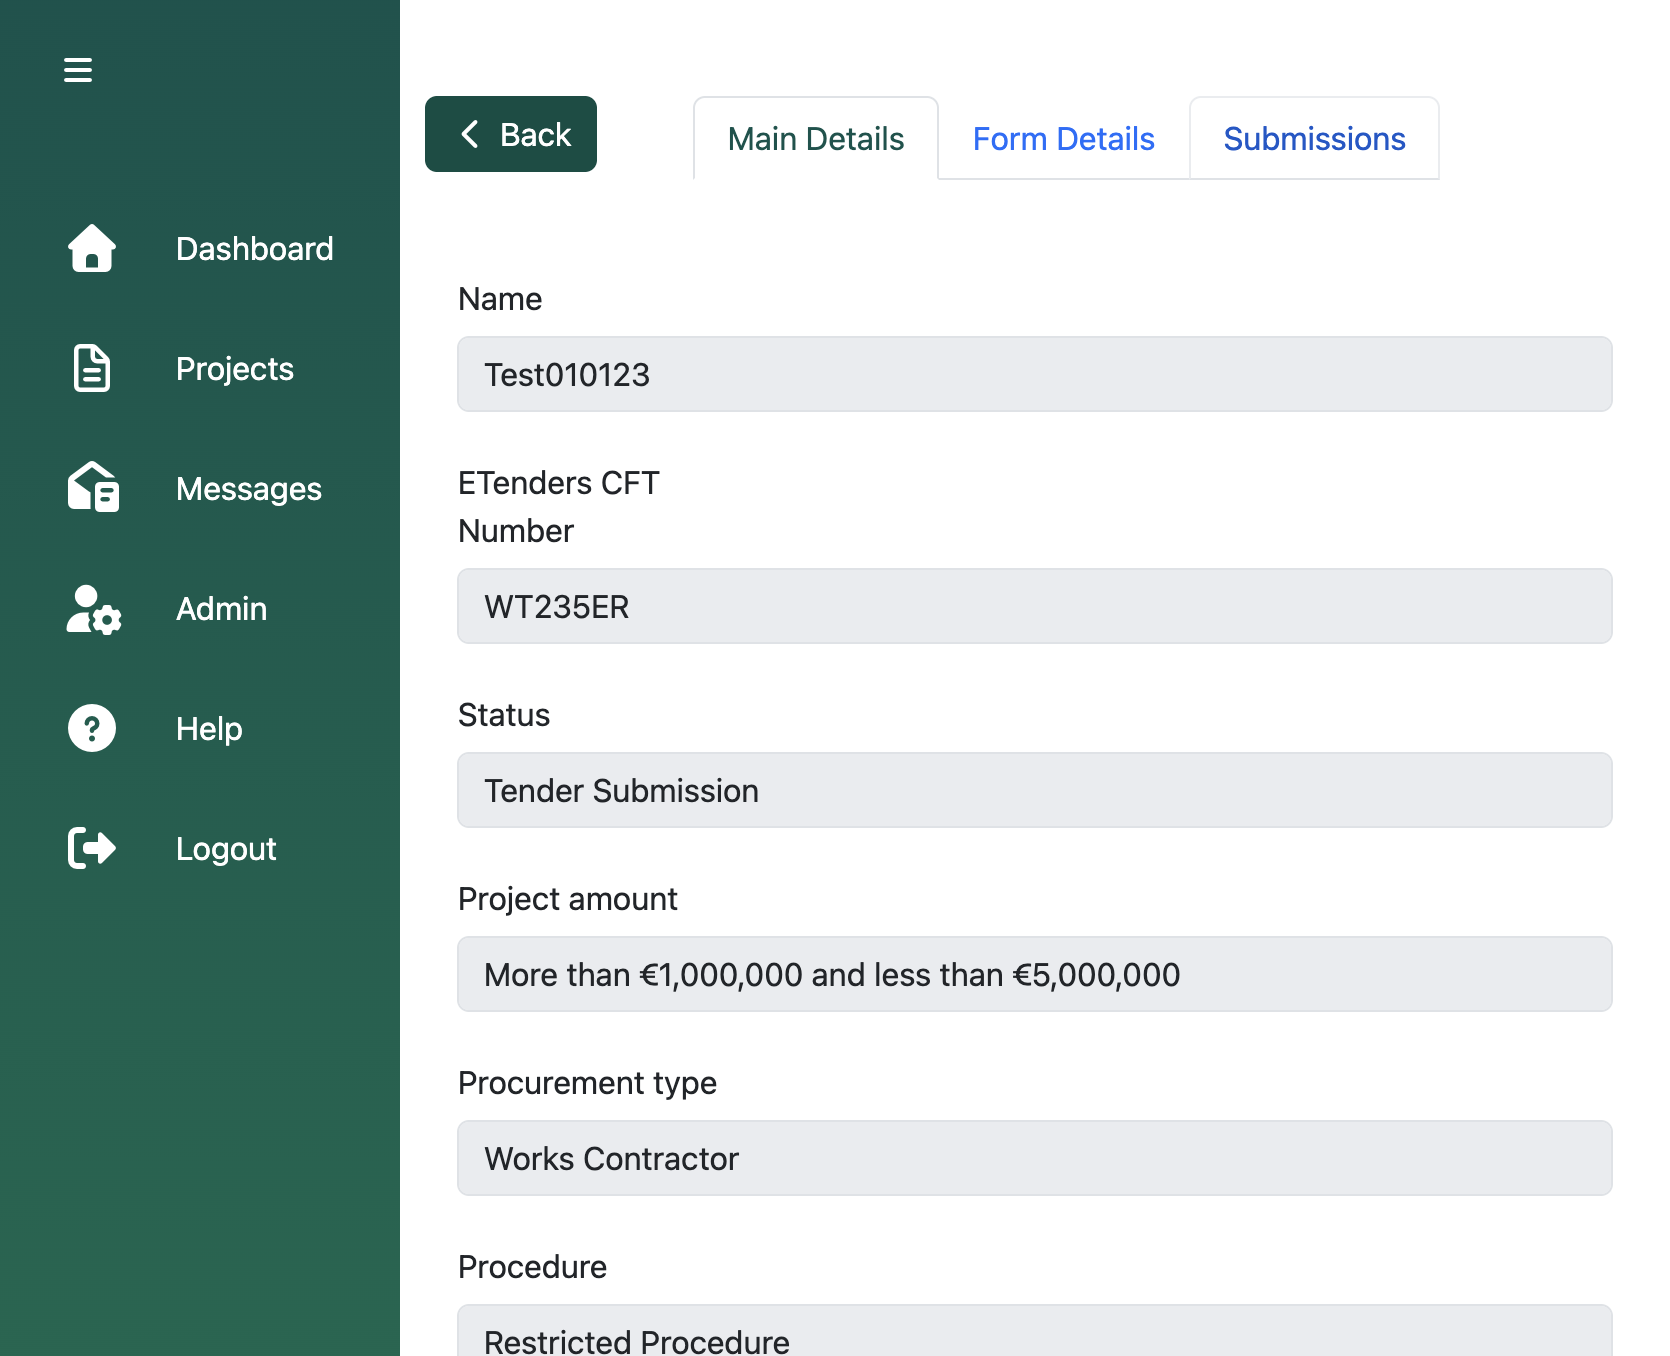Click the Projects document icon

92,368
